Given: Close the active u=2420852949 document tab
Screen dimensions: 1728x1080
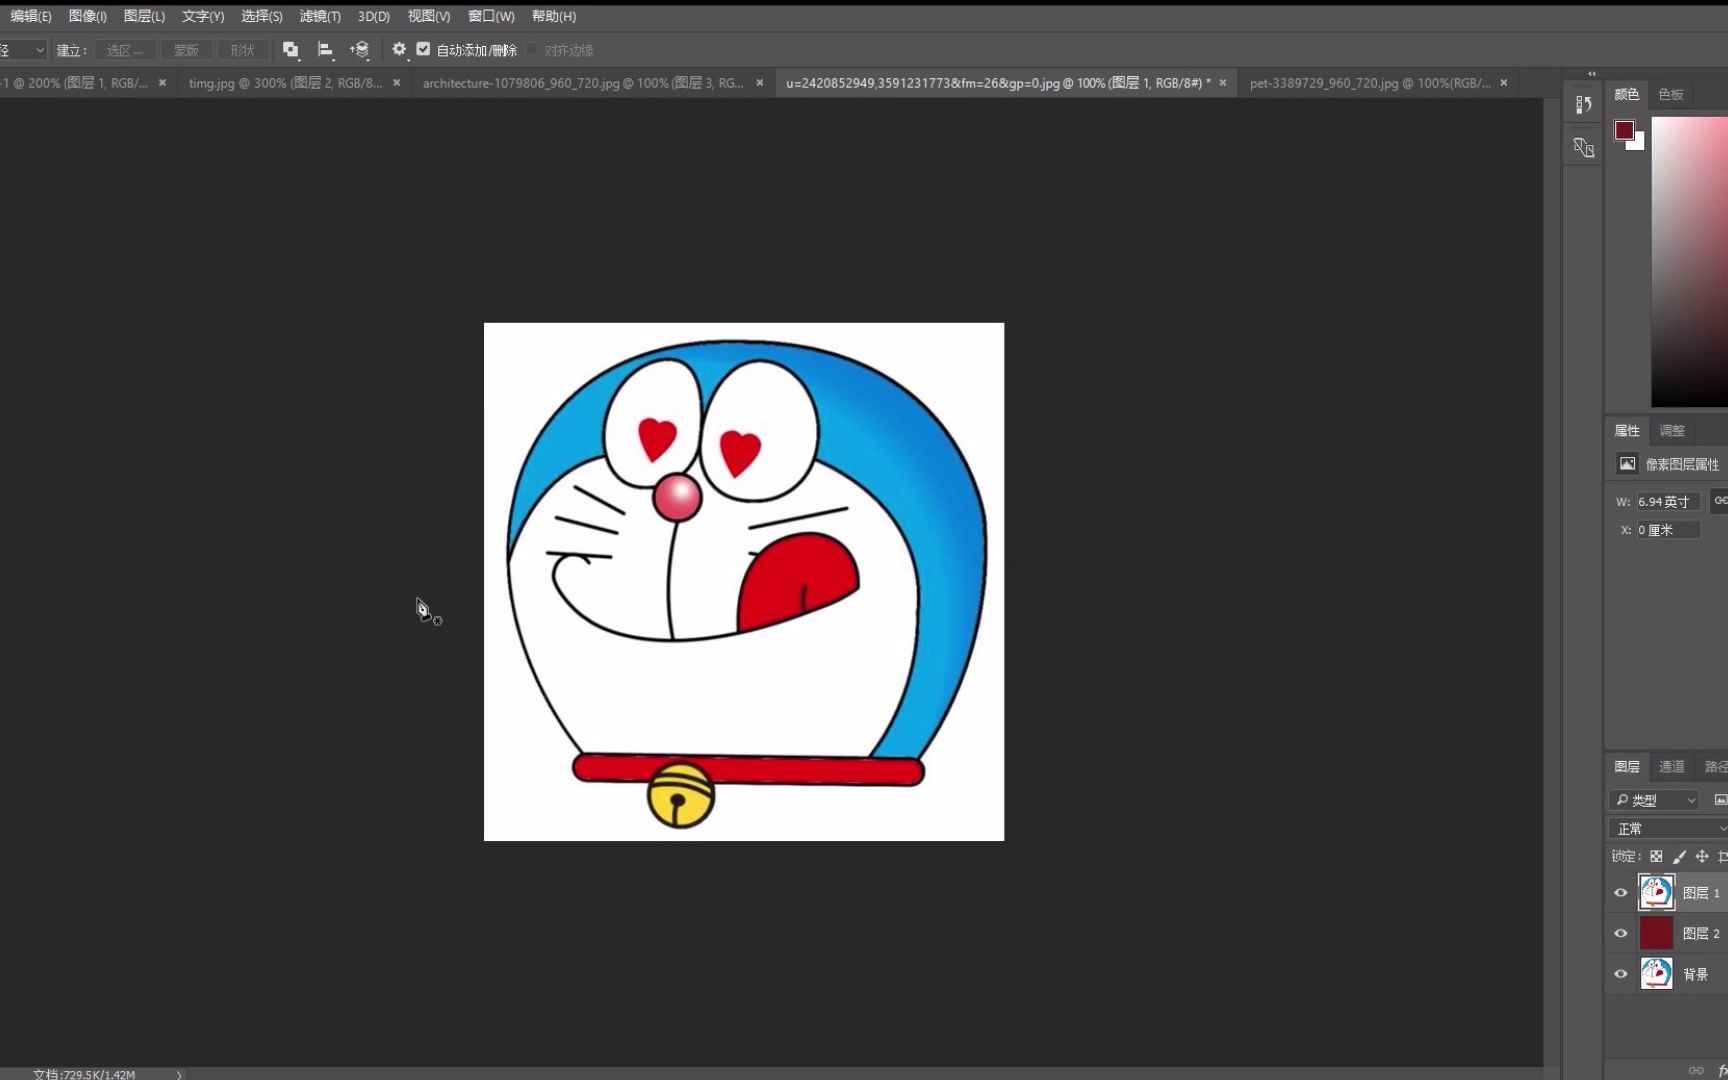Looking at the screenshot, I should pyautogui.click(x=1223, y=83).
